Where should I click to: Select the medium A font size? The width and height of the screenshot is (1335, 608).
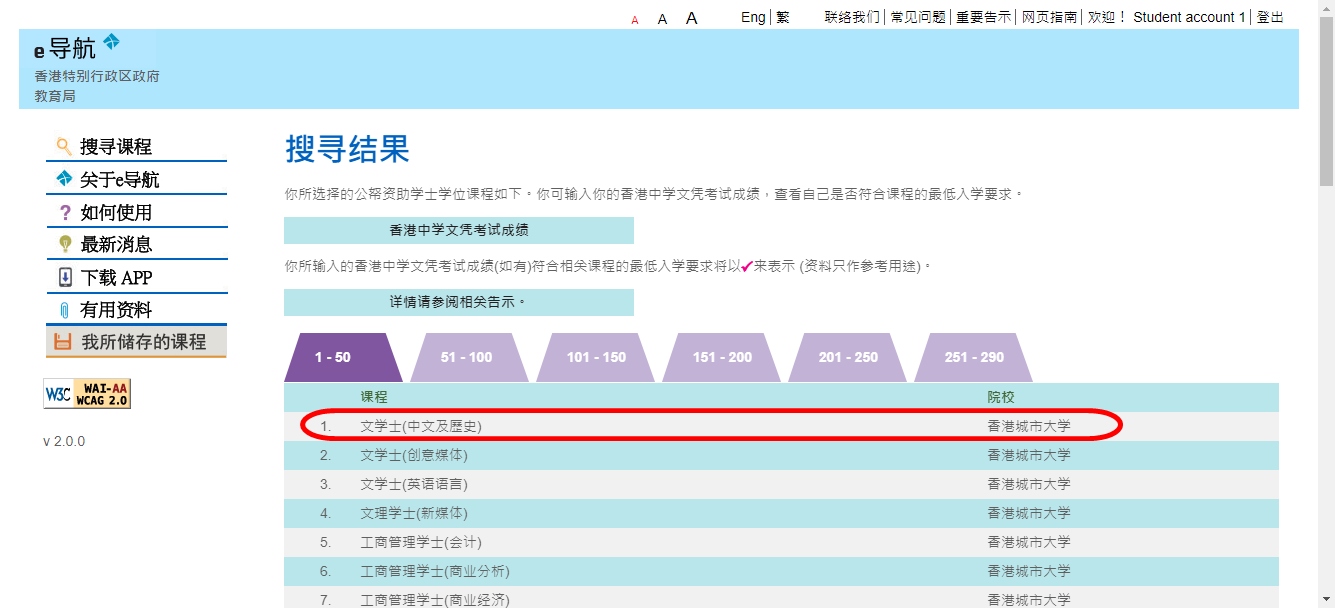click(x=662, y=19)
